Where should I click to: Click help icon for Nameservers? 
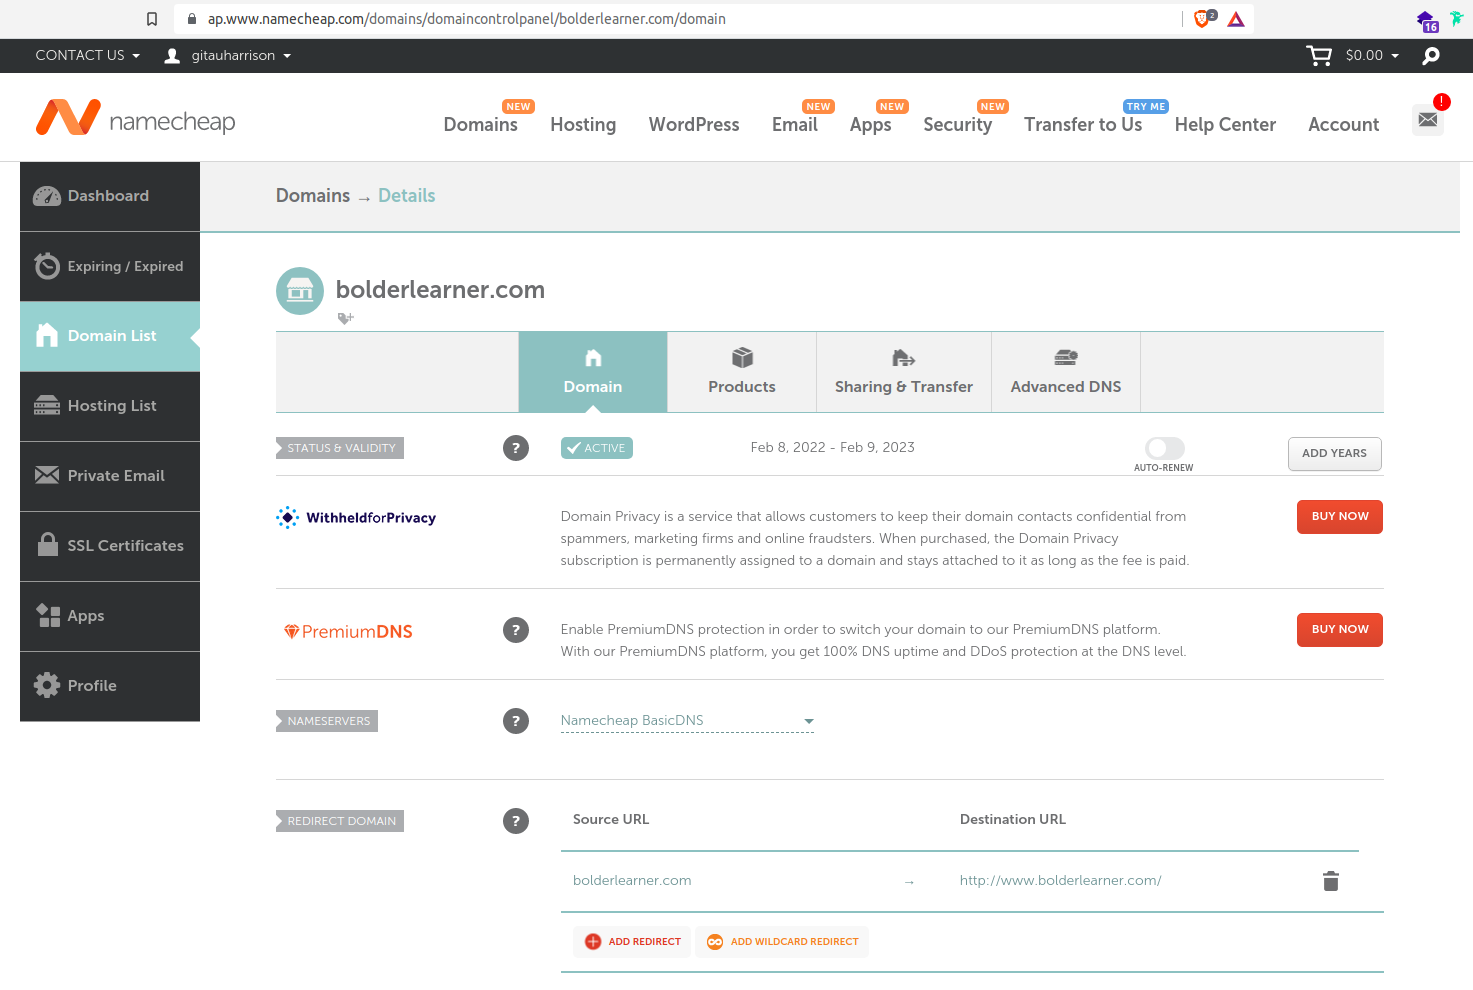click(516, 721)
